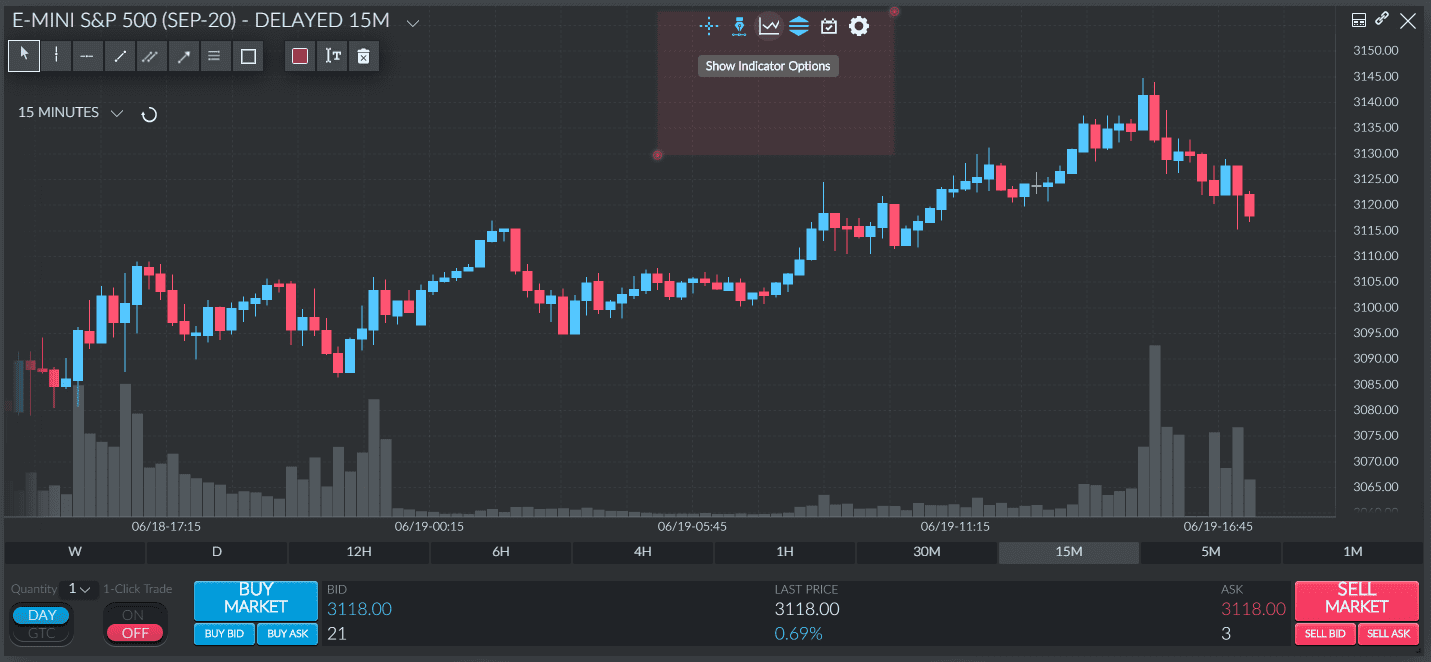Image resolution: width=1431 pixels, height=662 pixels.
Task: Open the chart Settings gear
Action: pos(858,26)
